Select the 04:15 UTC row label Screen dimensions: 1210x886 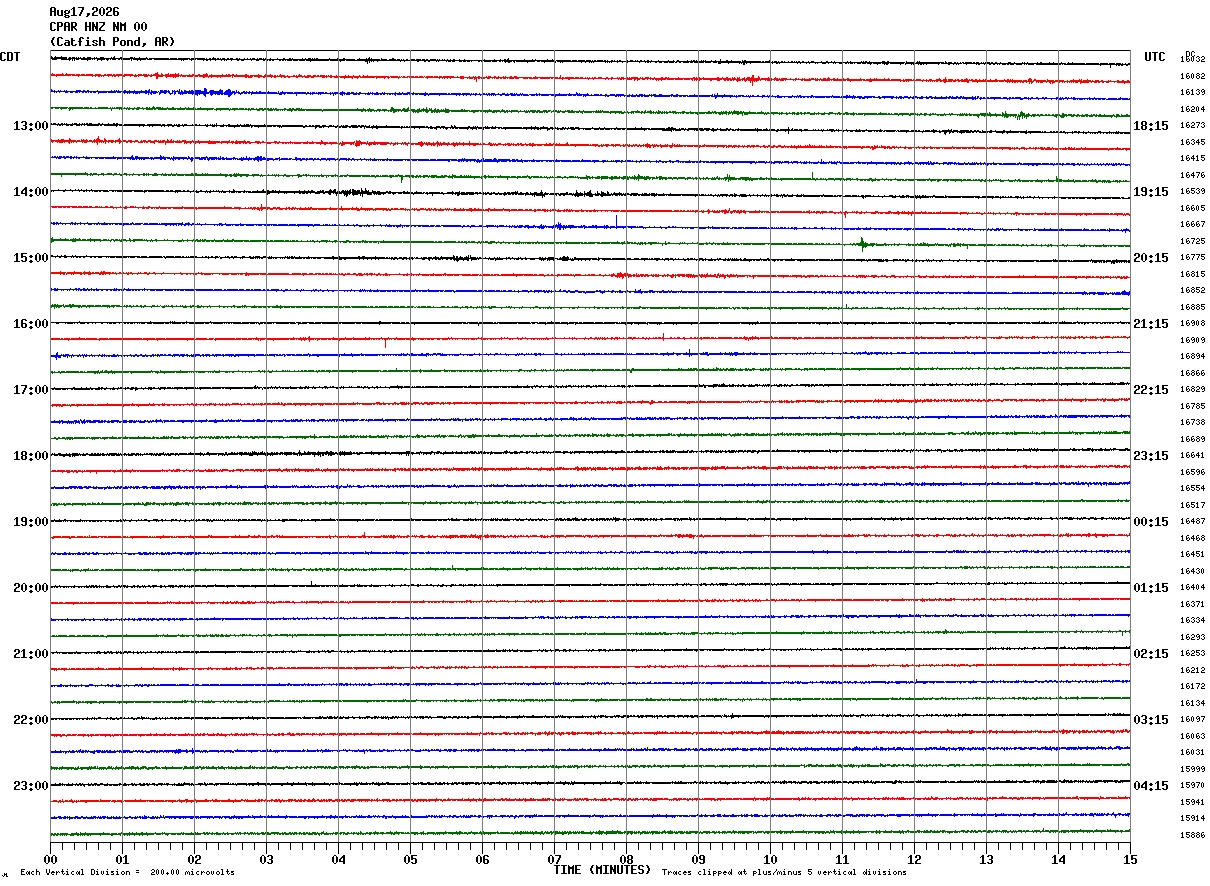click(1151, 786)
